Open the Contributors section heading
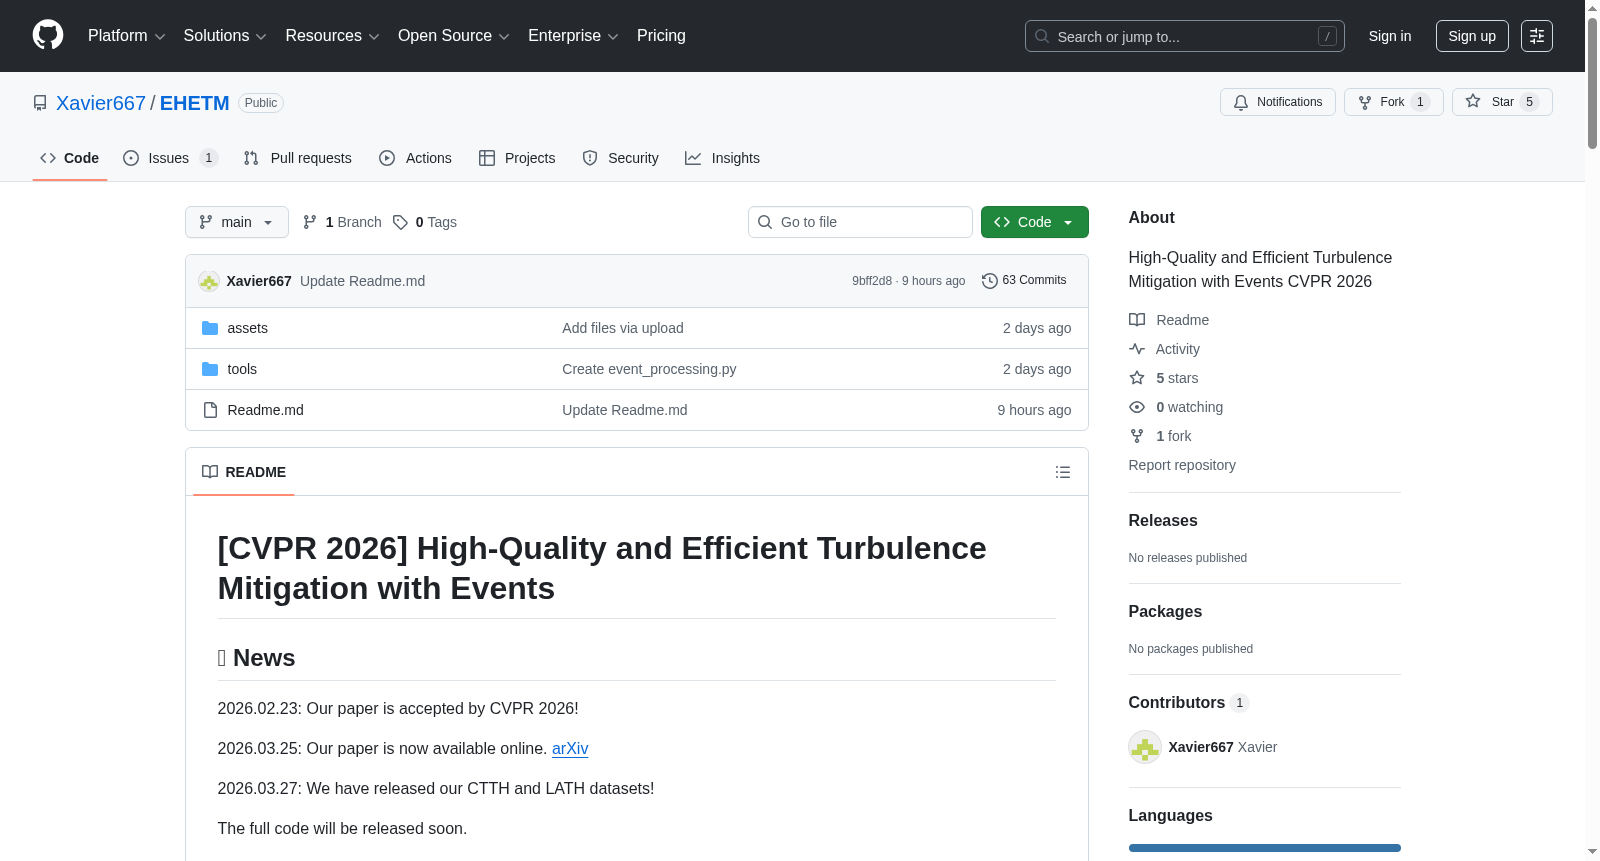Image resolution: width=1600 pixels, height=861 pixels. [1189, 702]
